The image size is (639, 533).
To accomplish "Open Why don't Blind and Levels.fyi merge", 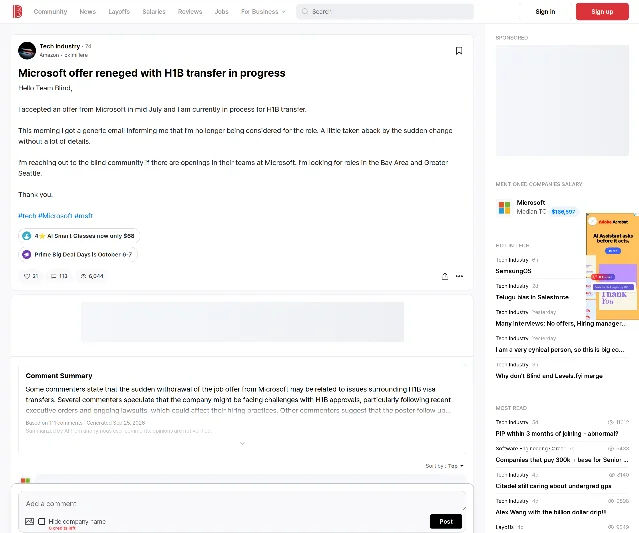I will click(549, 376).
